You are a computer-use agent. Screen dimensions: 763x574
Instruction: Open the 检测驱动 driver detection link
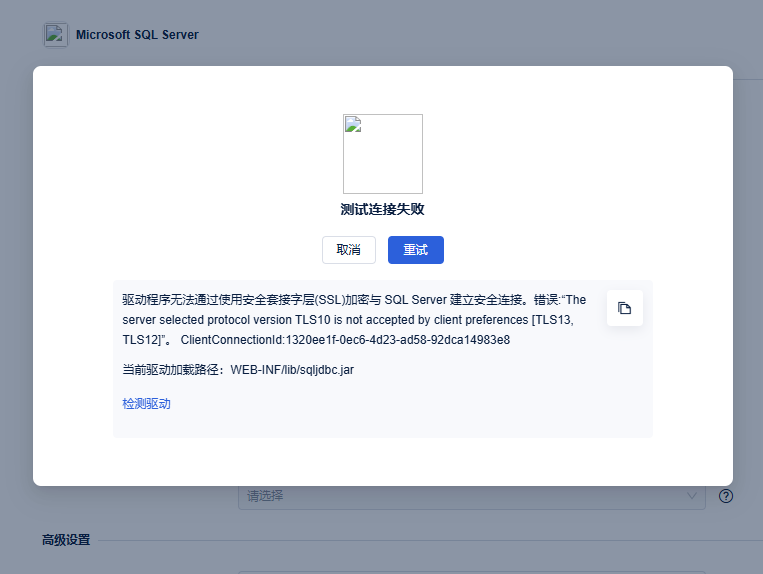point(146,404)
